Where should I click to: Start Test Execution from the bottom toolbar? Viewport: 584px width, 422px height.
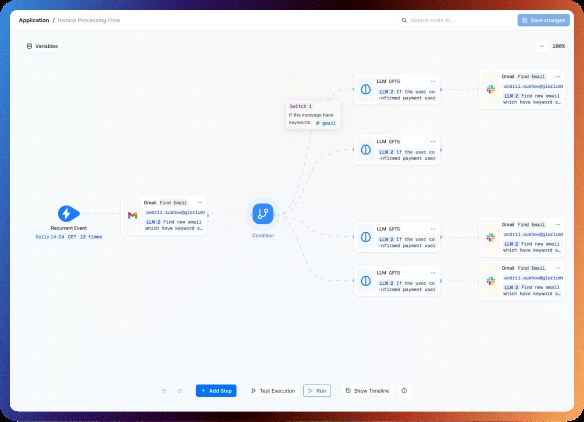[x=273, y=391]
